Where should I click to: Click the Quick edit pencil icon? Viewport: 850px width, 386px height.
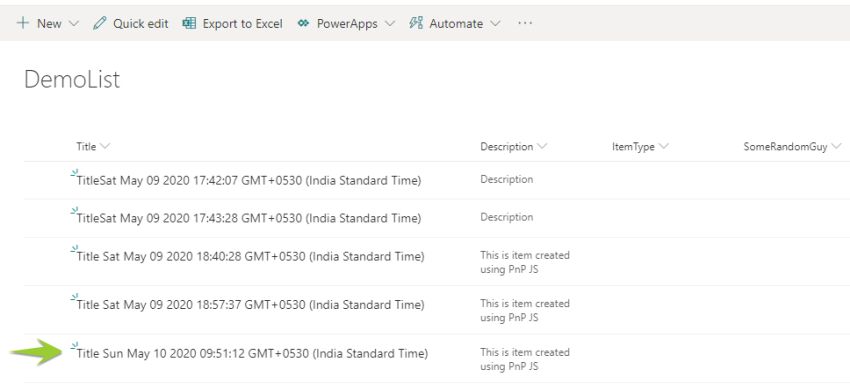pos(100,23)
